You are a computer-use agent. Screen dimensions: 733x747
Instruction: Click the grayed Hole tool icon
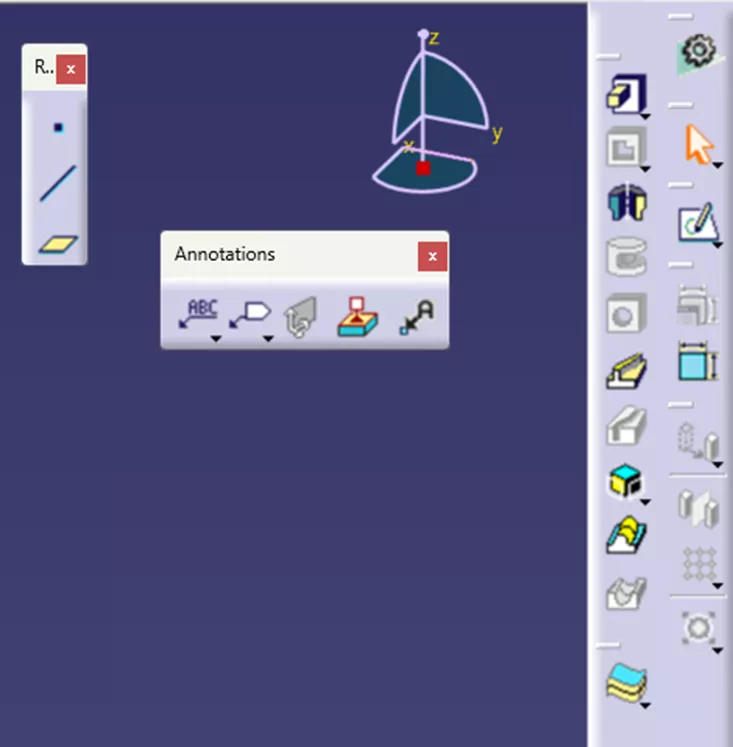626,313
